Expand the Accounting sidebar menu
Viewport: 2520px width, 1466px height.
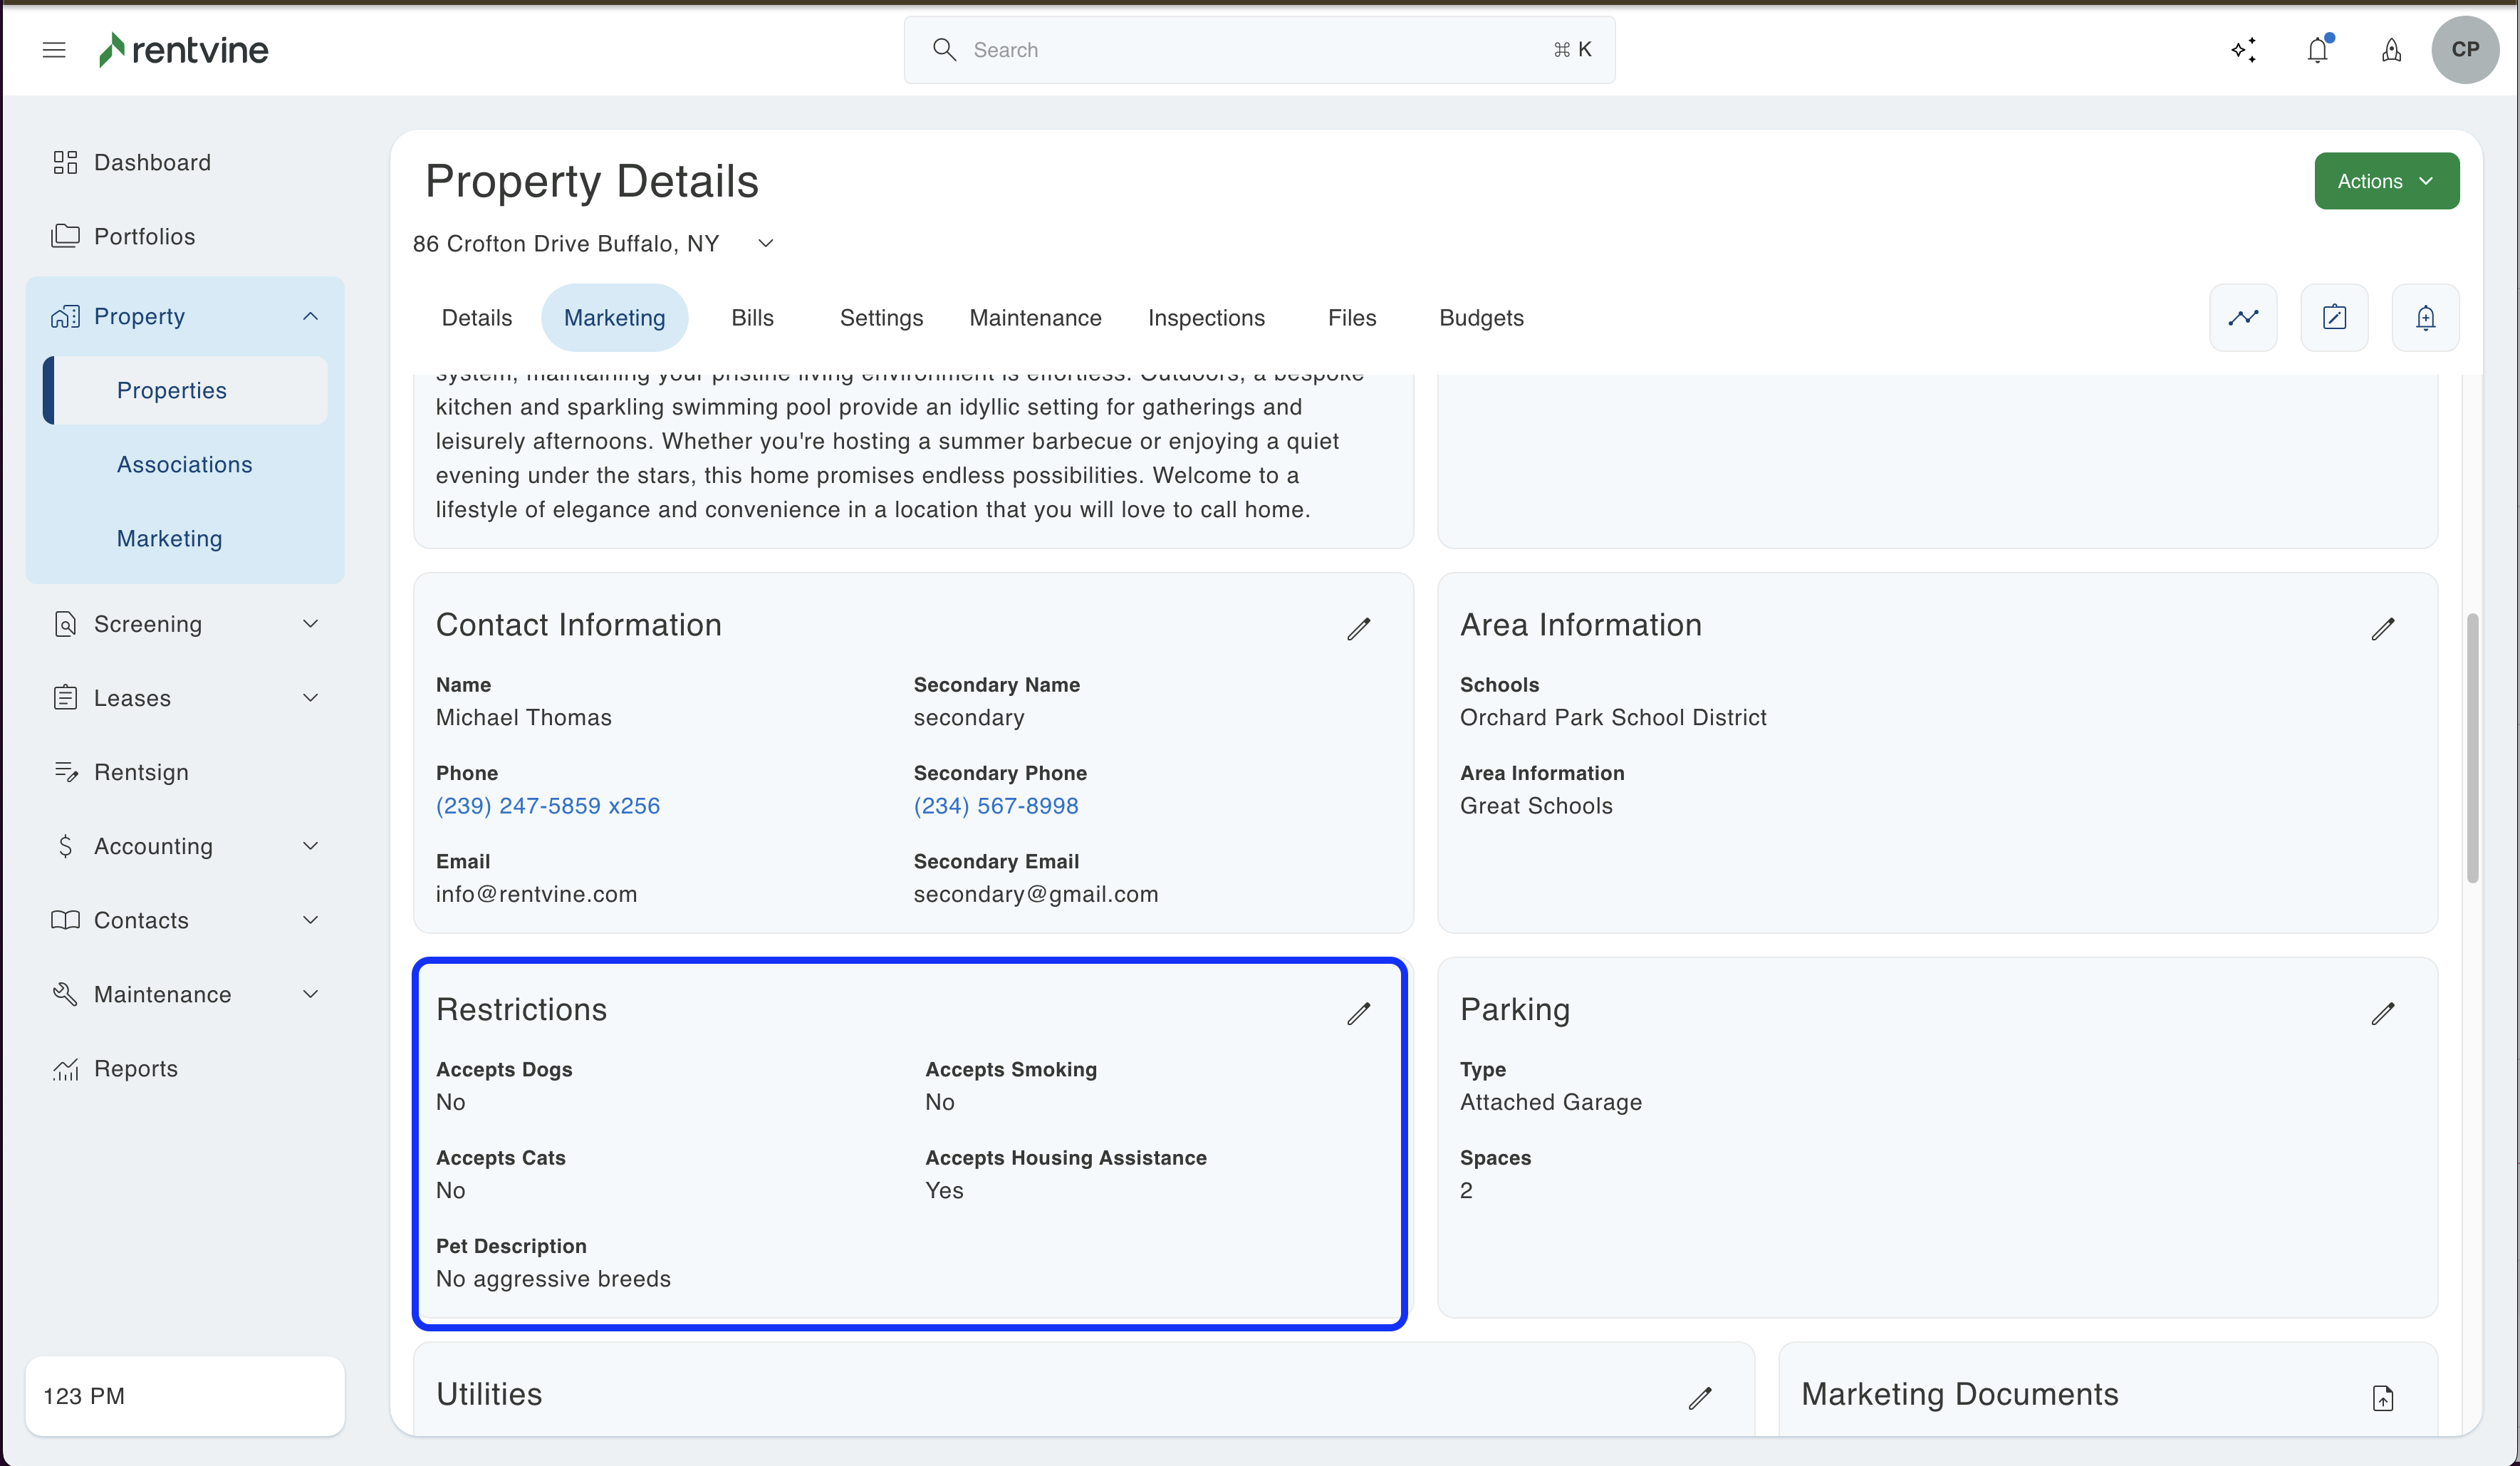pyautogui.click(x=310, y=846)
